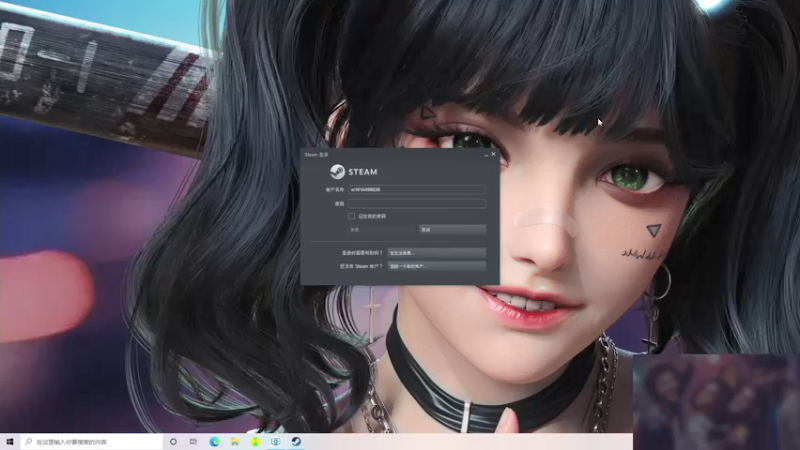Click create a new Steam account button
This screenshot has height=450, width=800.
(437, 266)
